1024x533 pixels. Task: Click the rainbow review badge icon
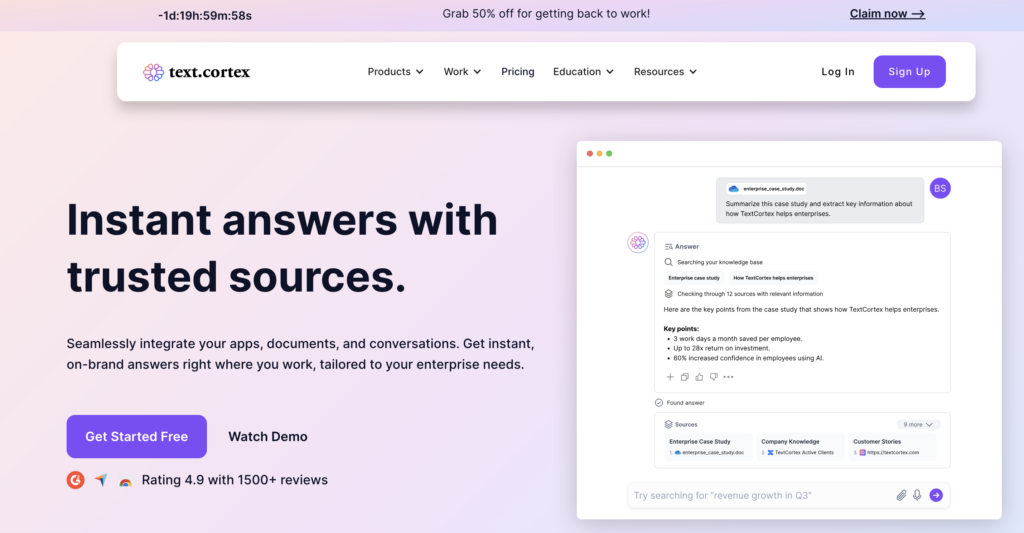125,482
